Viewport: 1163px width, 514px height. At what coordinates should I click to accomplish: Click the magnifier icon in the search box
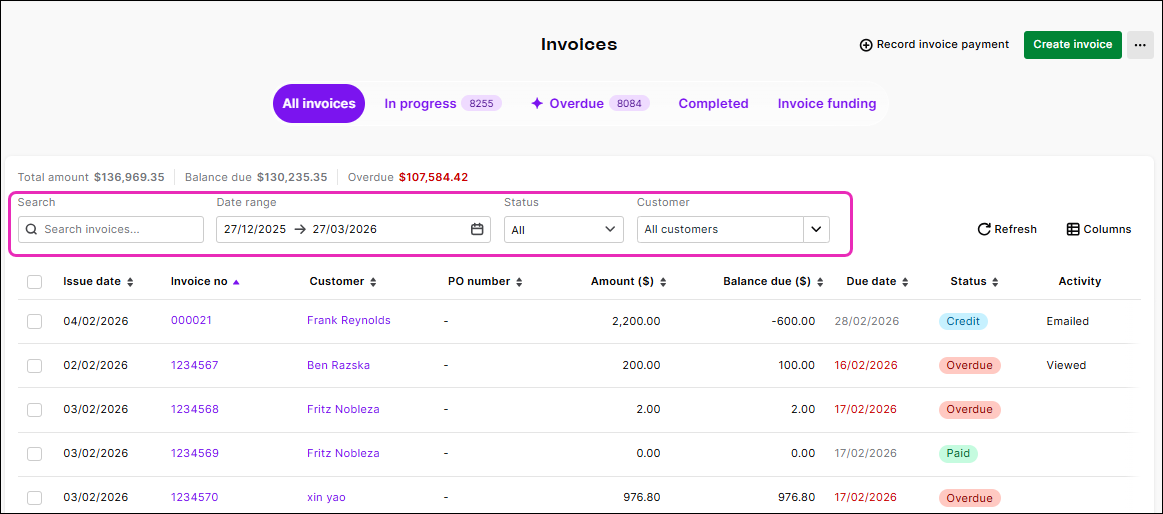tap(31, 229)
